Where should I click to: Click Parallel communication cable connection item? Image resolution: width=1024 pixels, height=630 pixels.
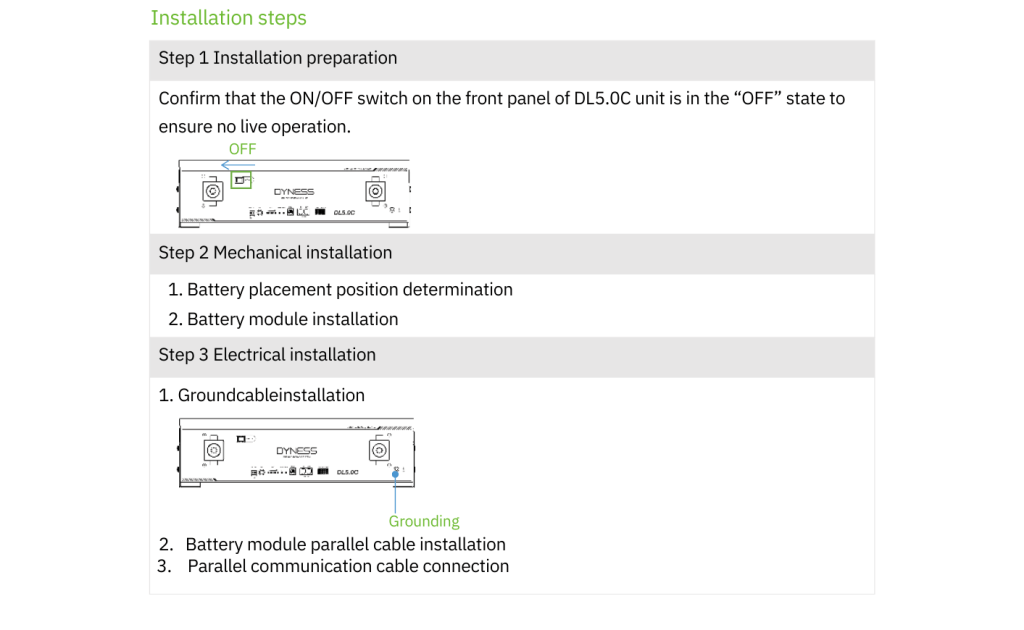click(348, 566)
